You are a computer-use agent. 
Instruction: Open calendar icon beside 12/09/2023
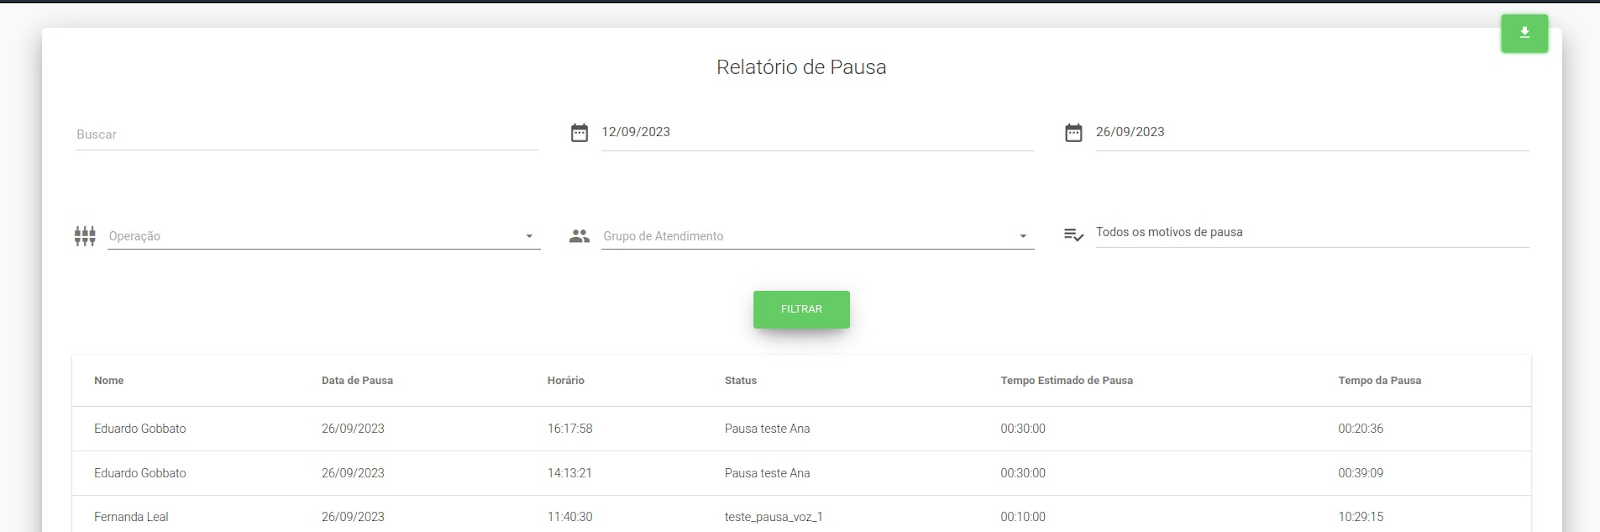pos(579,133)
